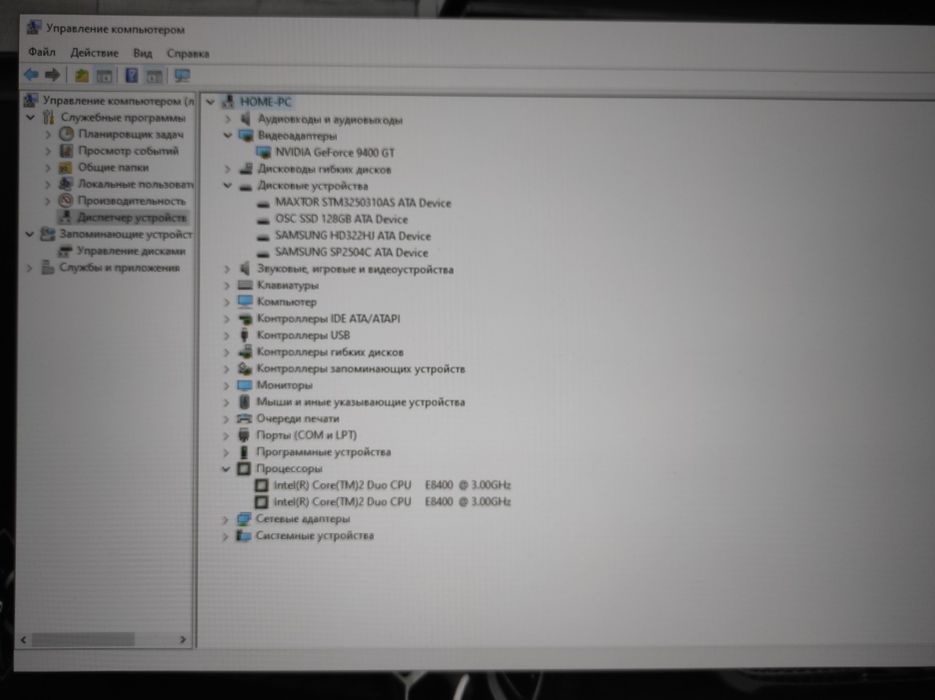Click left pane scroll-left arrow

click(23, 640)
